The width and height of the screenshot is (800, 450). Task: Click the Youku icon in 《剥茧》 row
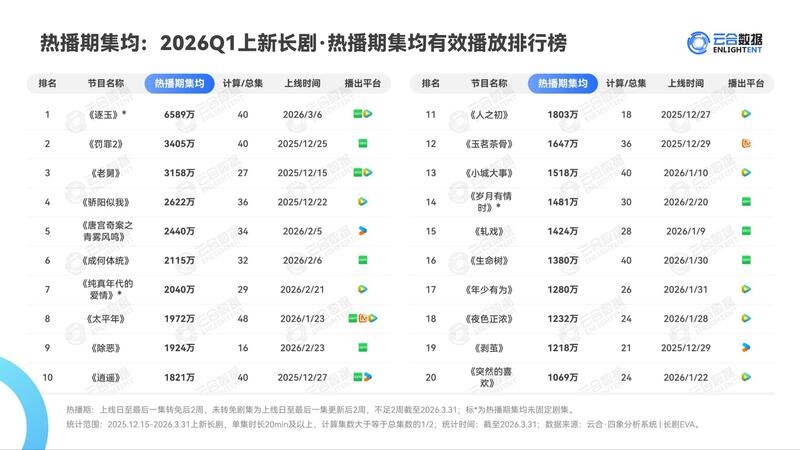point(745,347)
